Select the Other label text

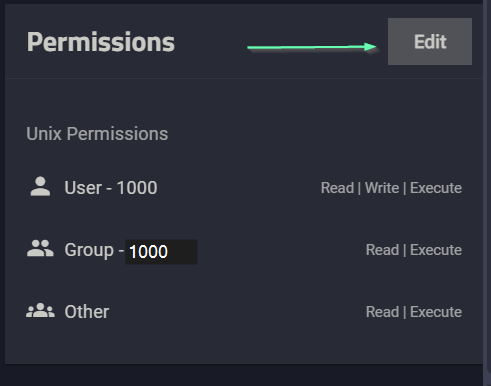[x=87, y=312]
